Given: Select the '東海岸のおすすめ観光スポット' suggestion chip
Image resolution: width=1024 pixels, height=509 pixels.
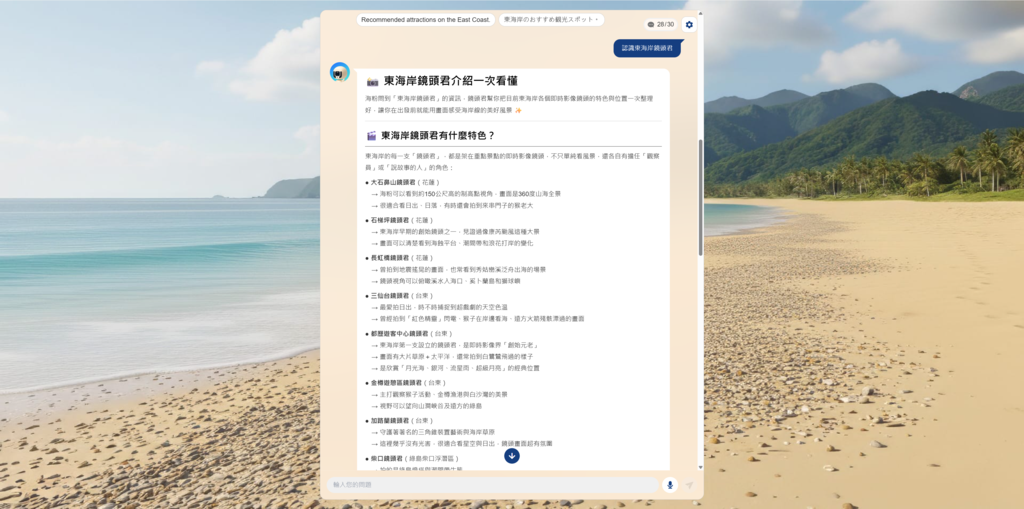Looking at the screenshot, I should [551, 20].
